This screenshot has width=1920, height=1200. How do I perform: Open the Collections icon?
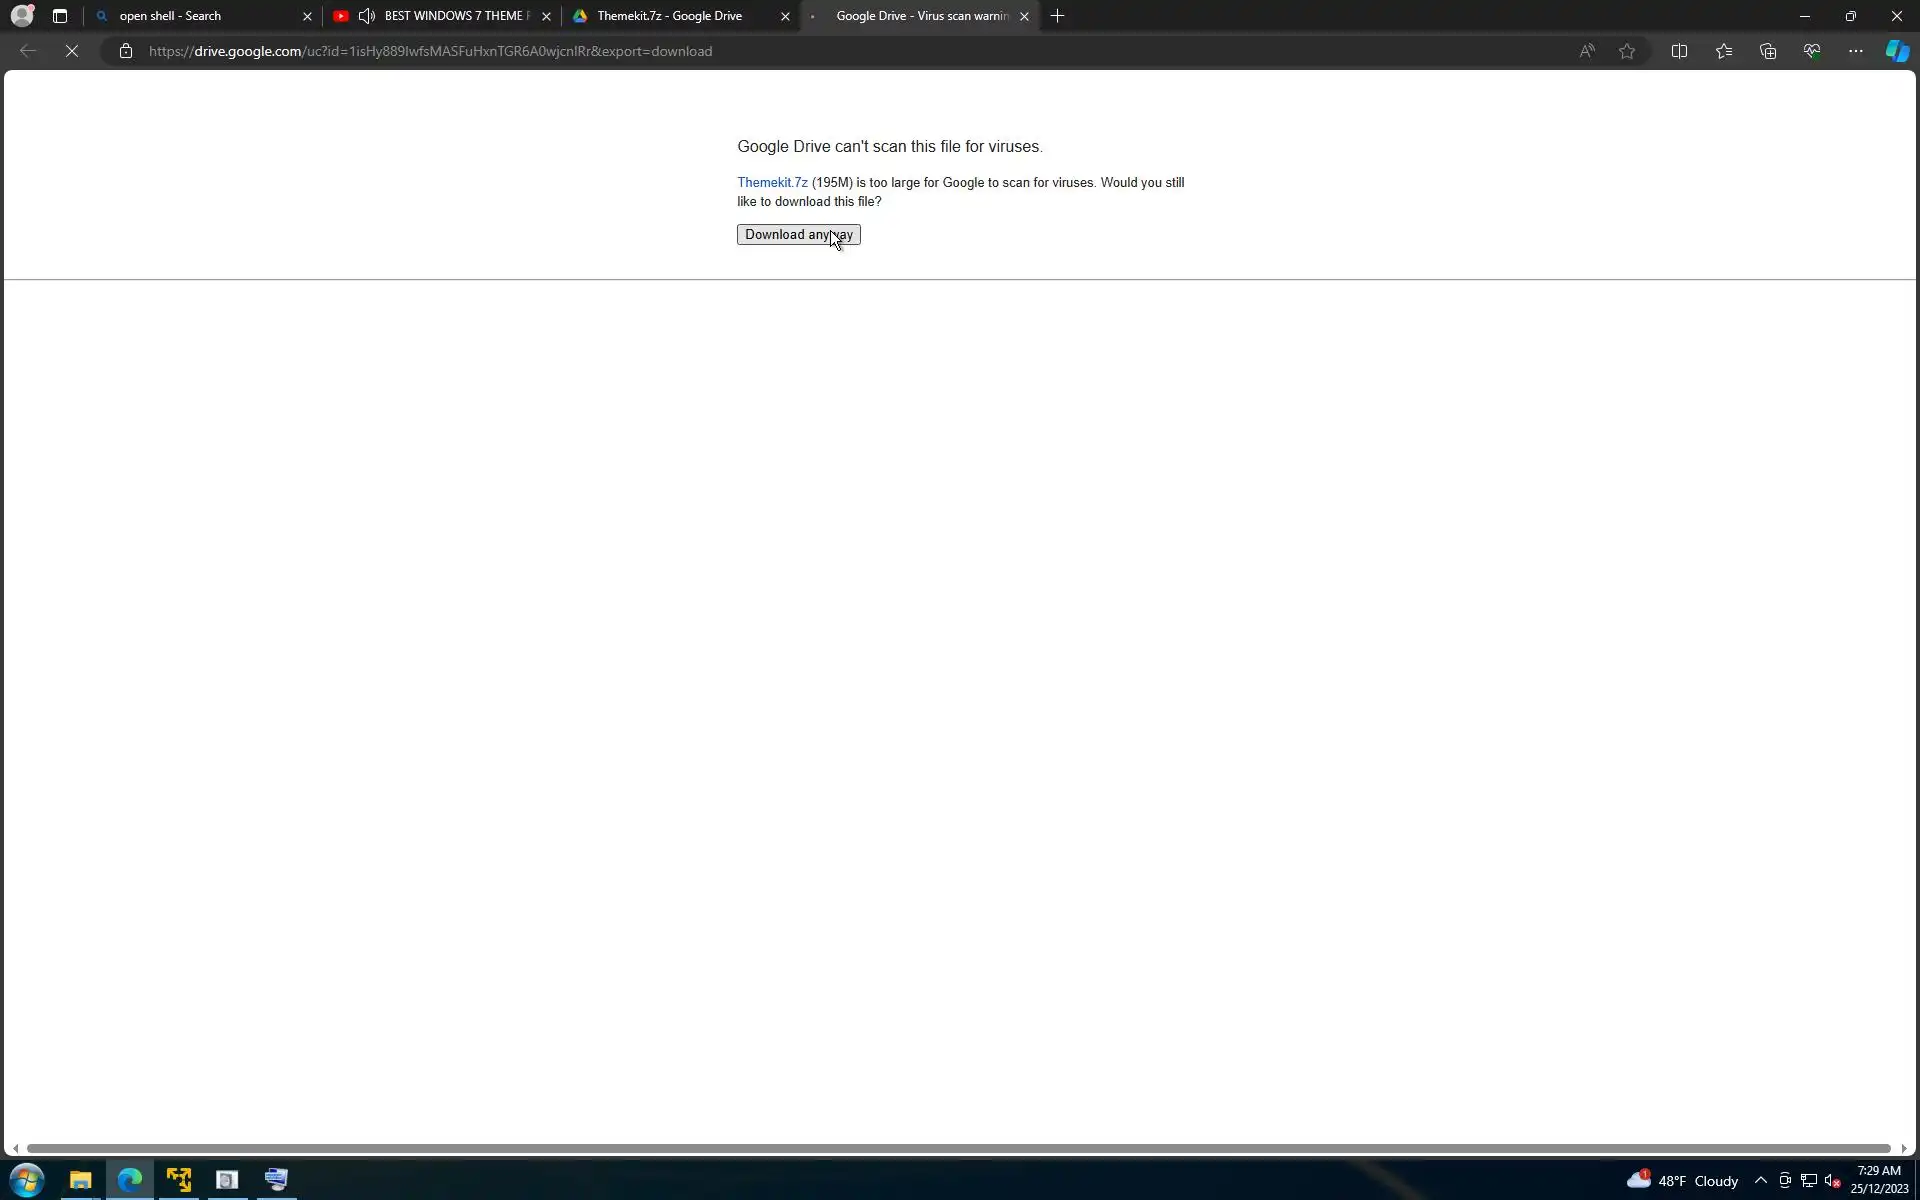(1767, 51)
